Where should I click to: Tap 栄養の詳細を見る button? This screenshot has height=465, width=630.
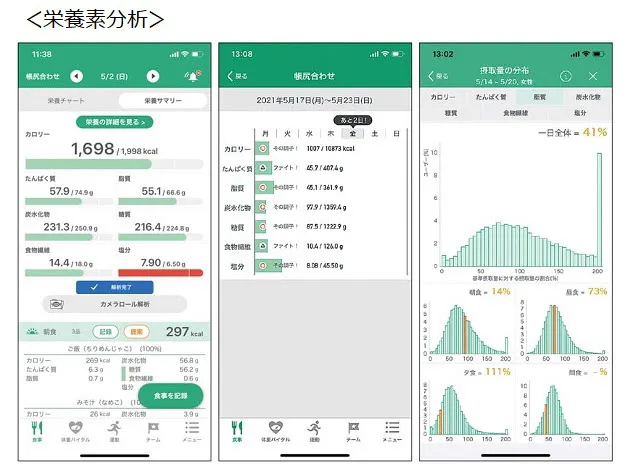pos(115,122)
